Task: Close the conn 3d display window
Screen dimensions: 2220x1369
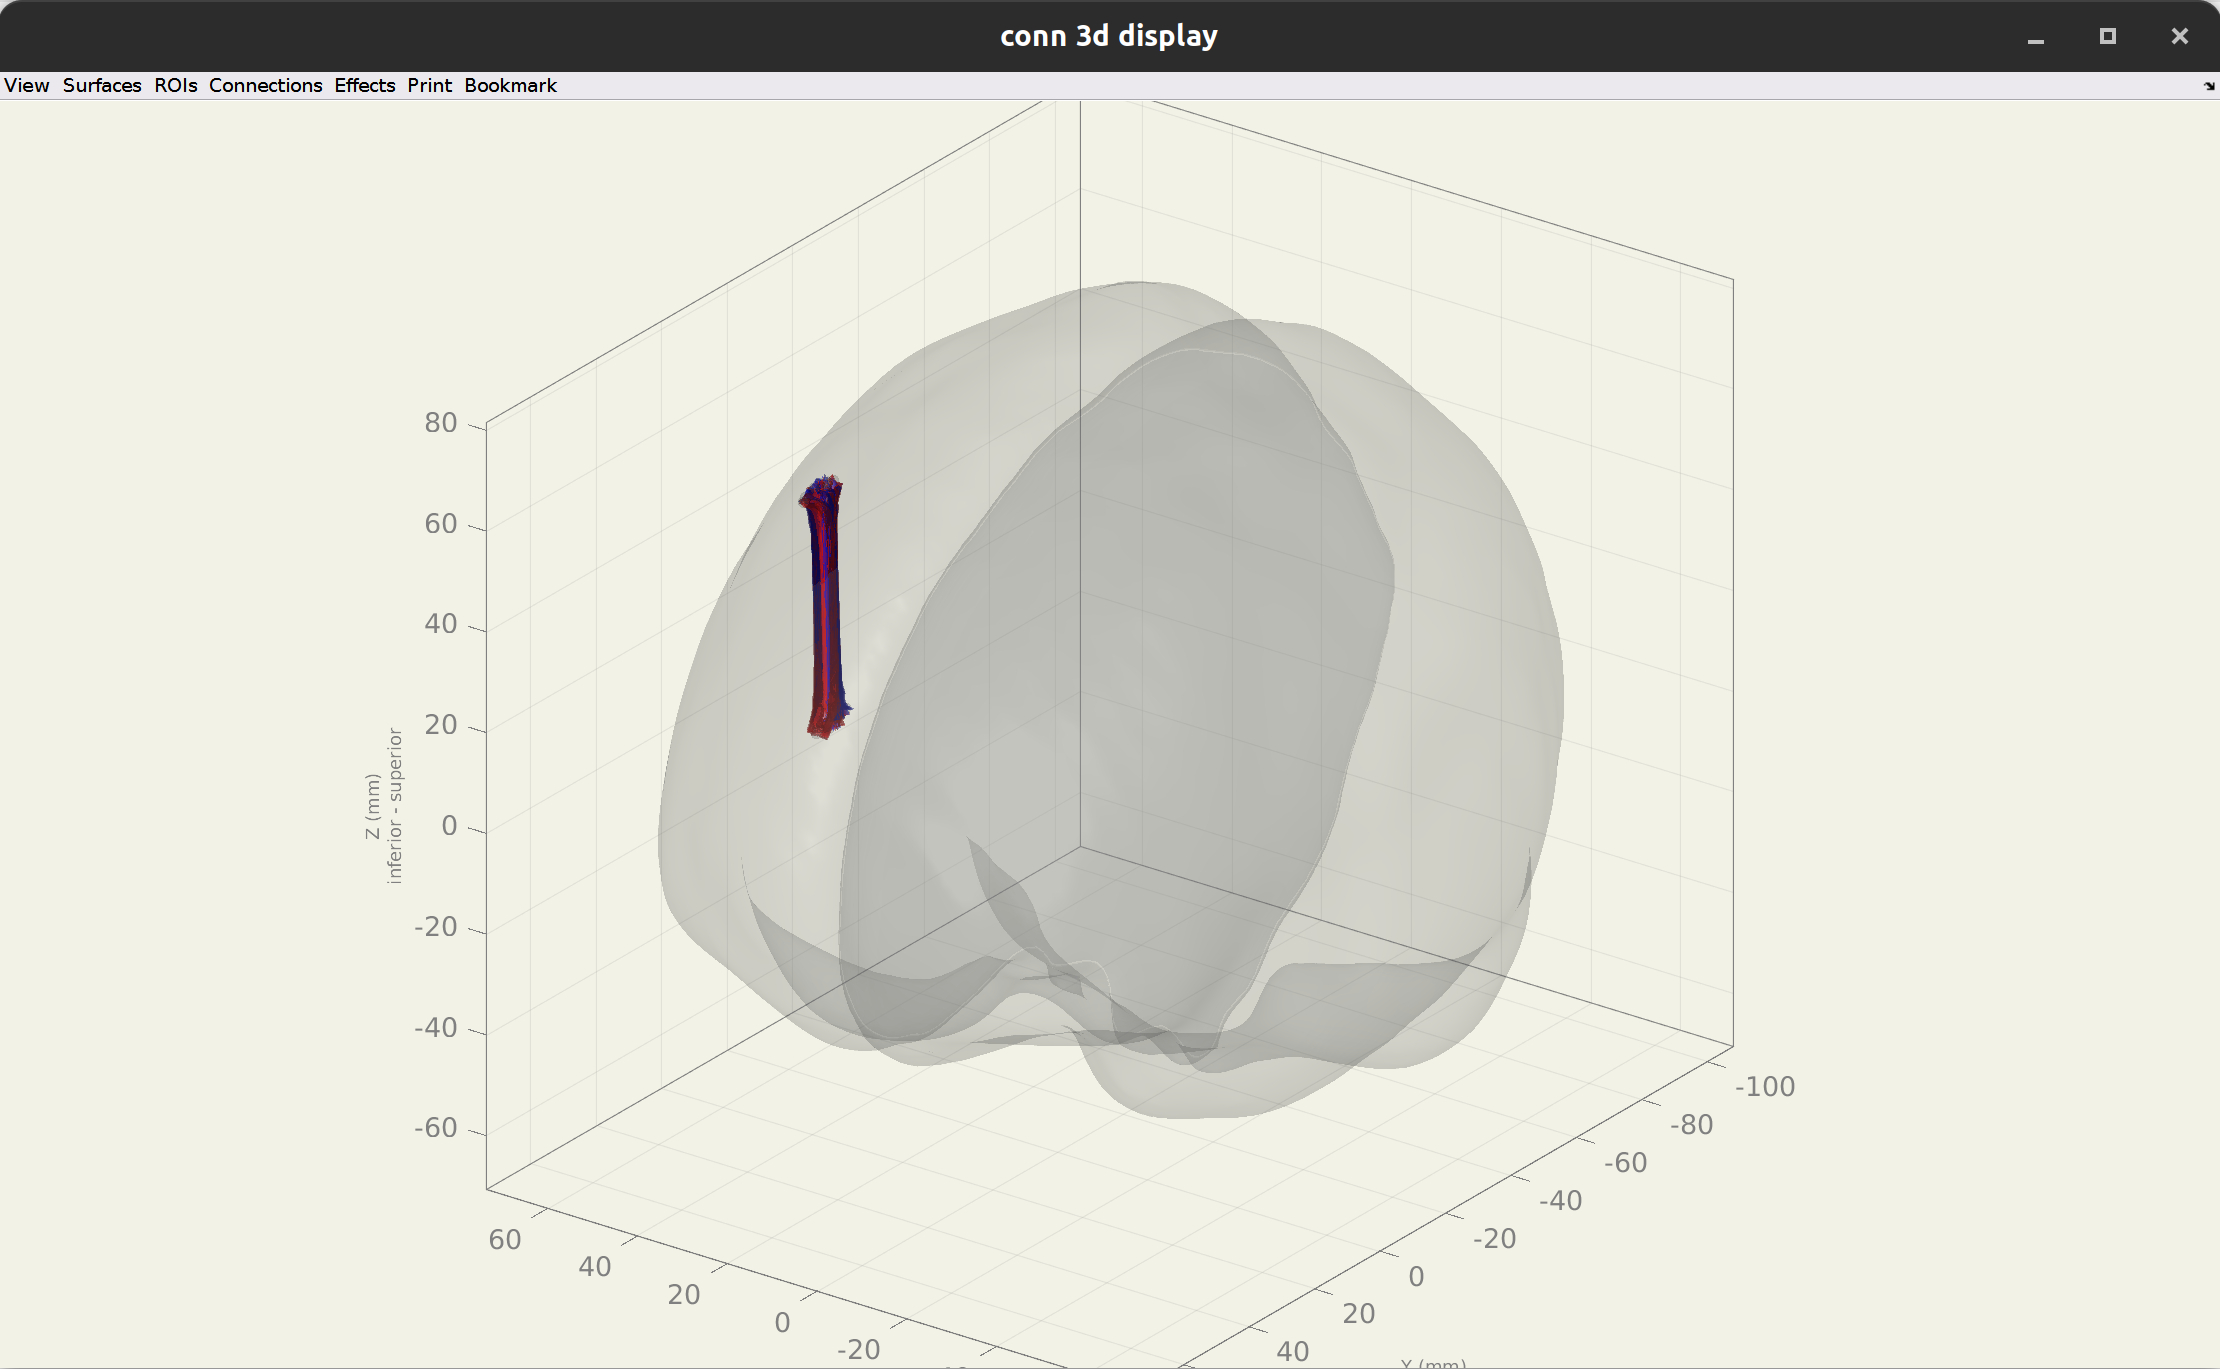Action: coord(2179,37)
